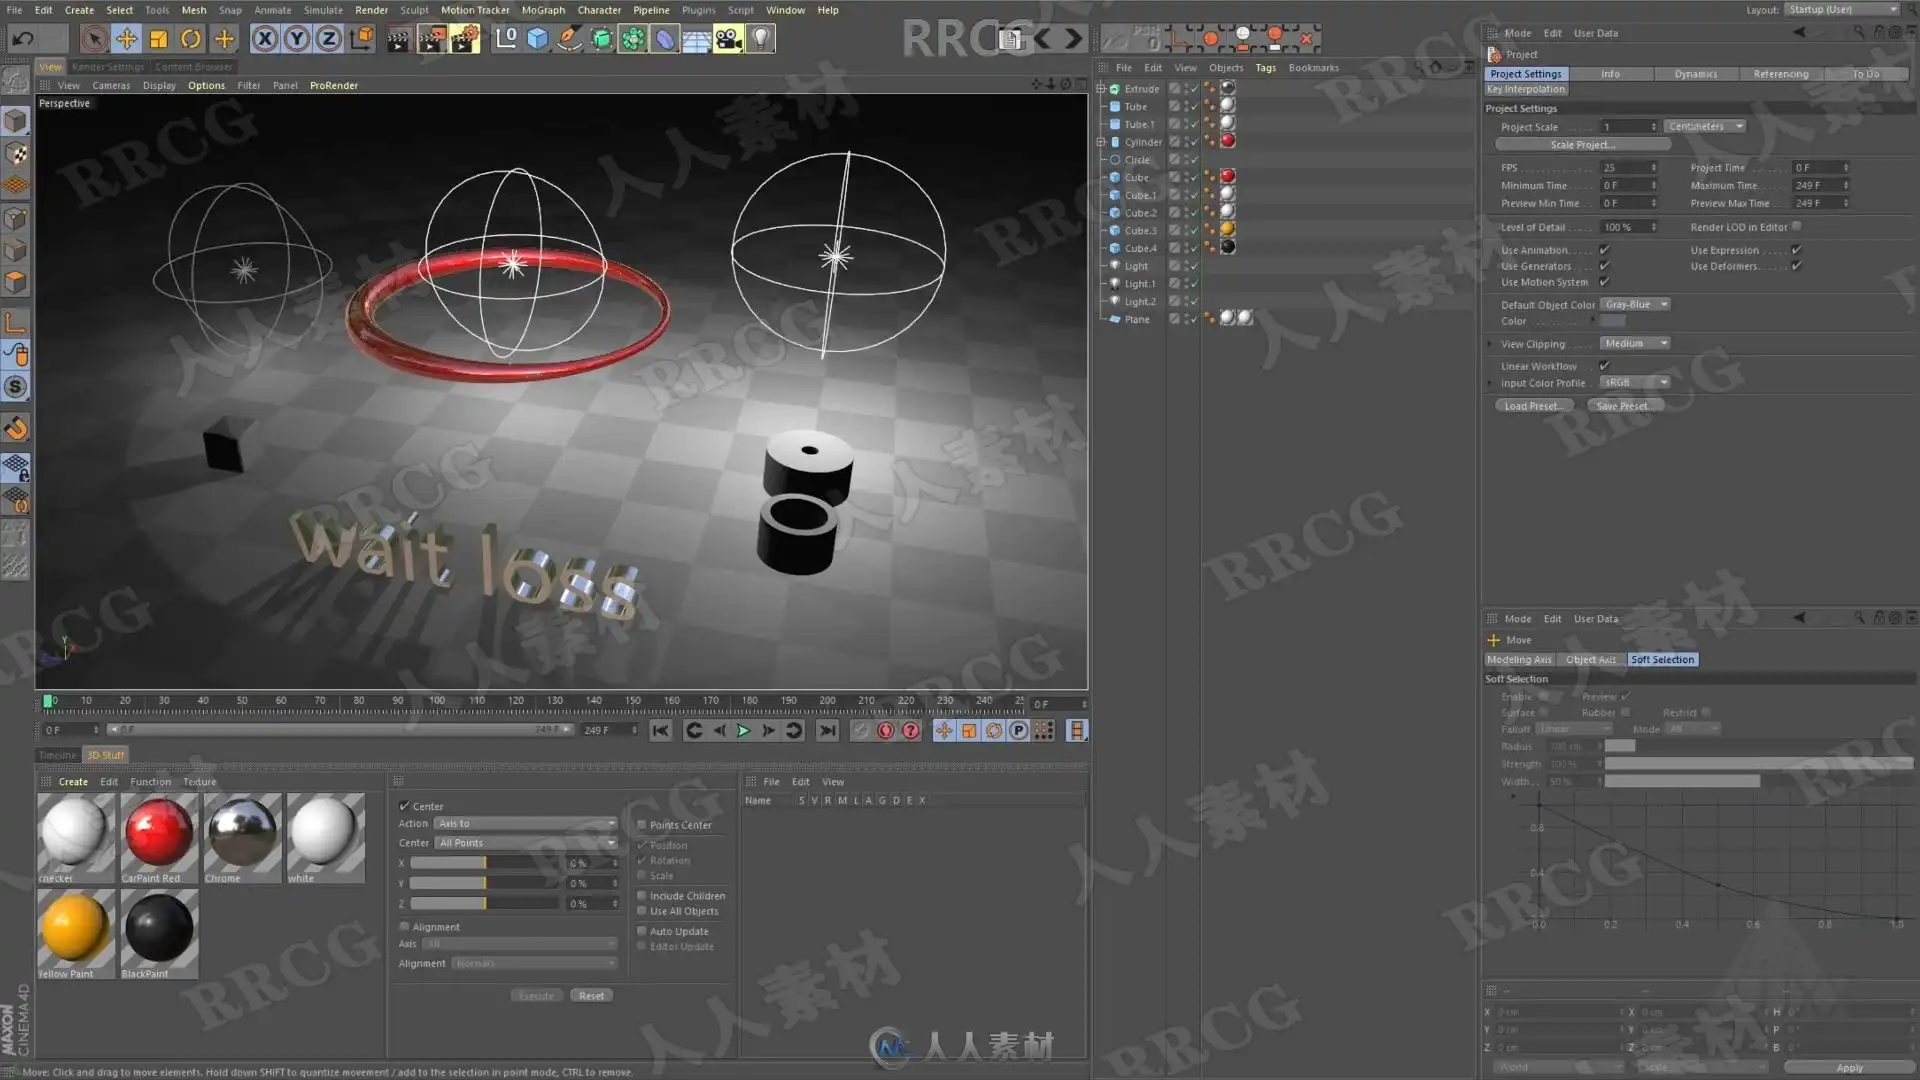
Task: Open the View Clipping Medium dropdown
Action: 1635,344
